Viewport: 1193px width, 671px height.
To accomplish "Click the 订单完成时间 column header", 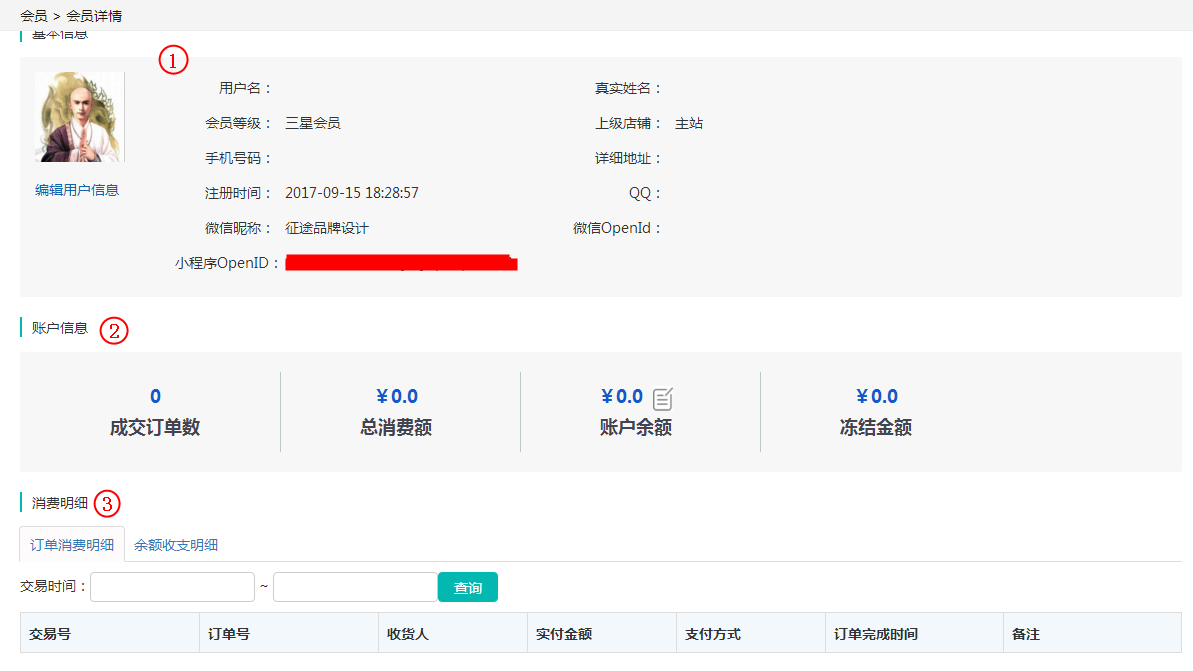I will point(876,634).
